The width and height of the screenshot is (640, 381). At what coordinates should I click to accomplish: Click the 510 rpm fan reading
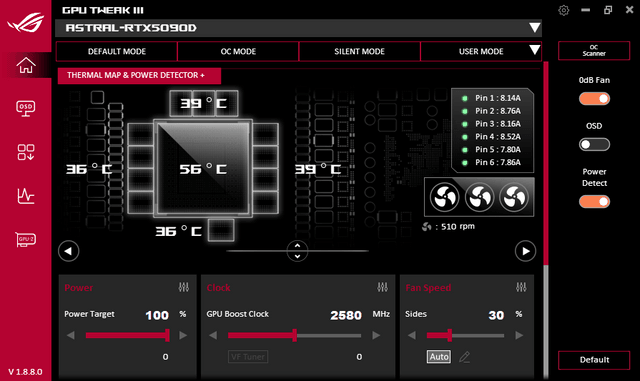click(x=458, y=227)
